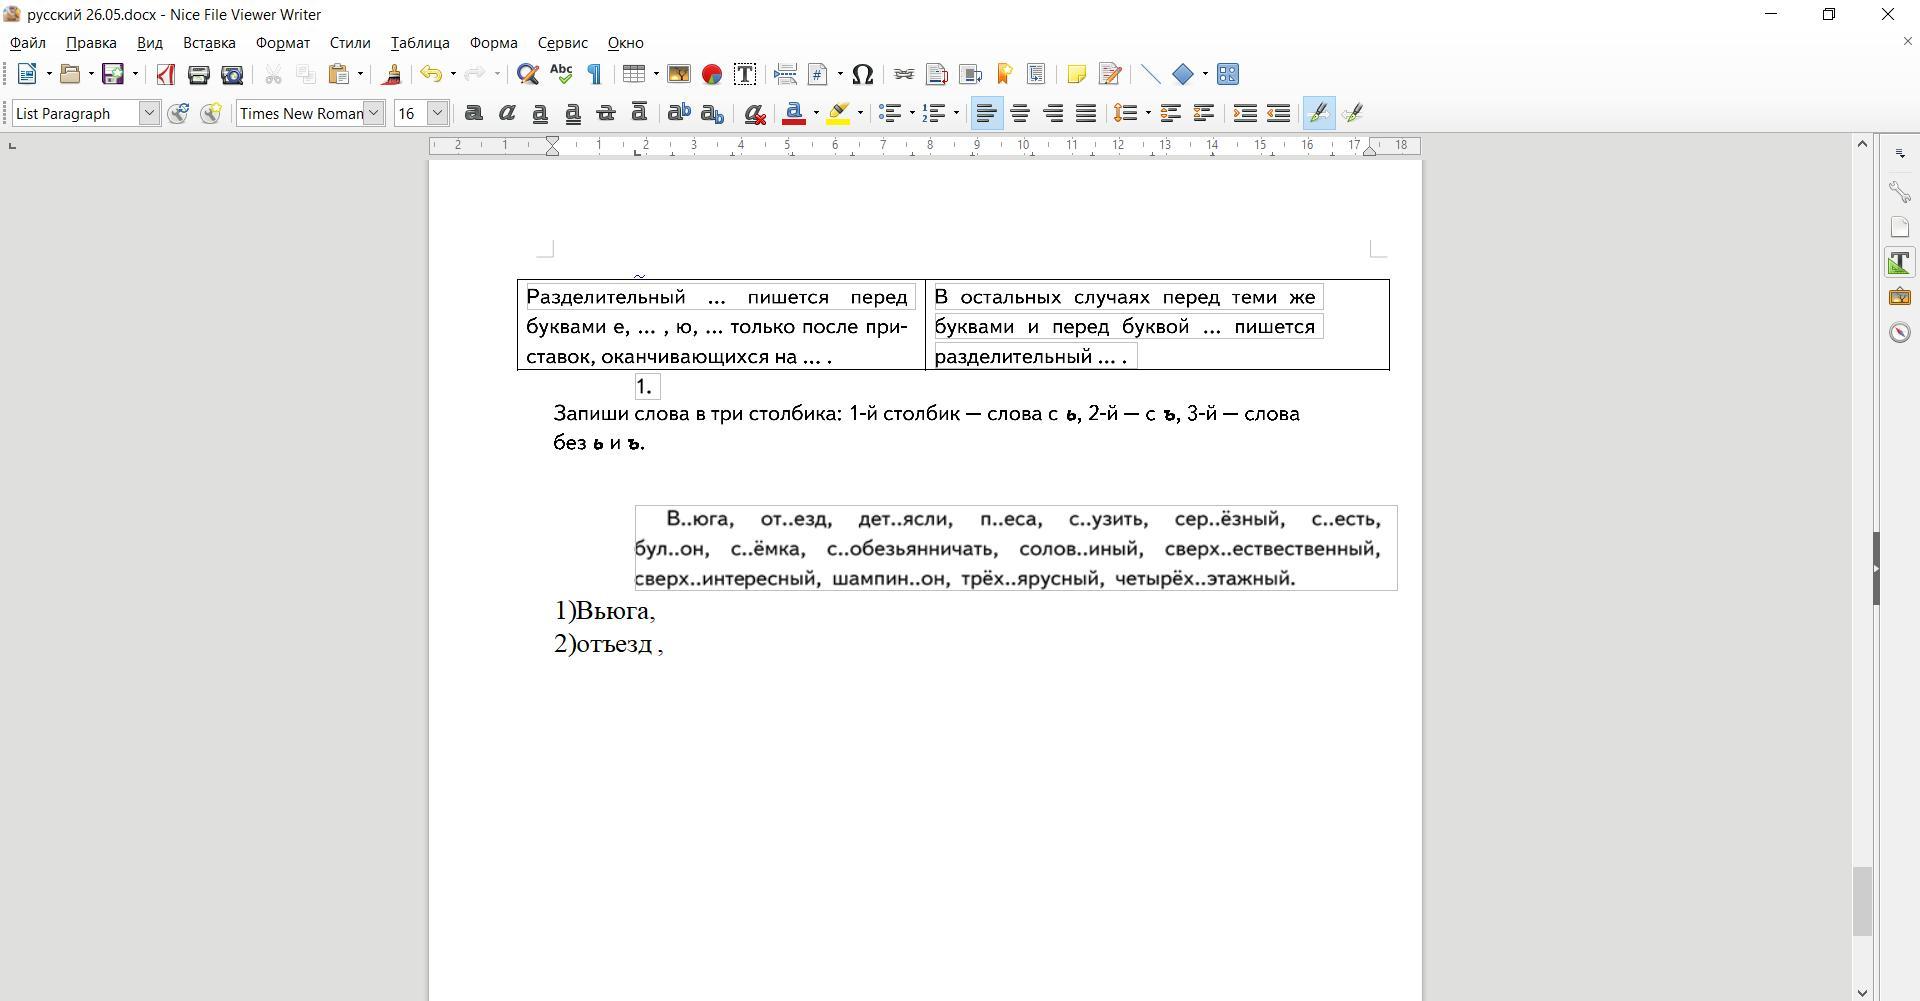Expand the numbered list style dropdown

pos(956,113)
